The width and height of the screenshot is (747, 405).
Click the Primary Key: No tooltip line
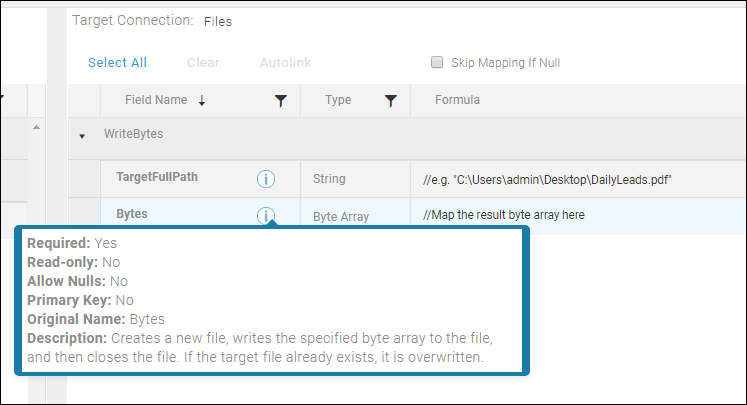click(x=81, y=300)
